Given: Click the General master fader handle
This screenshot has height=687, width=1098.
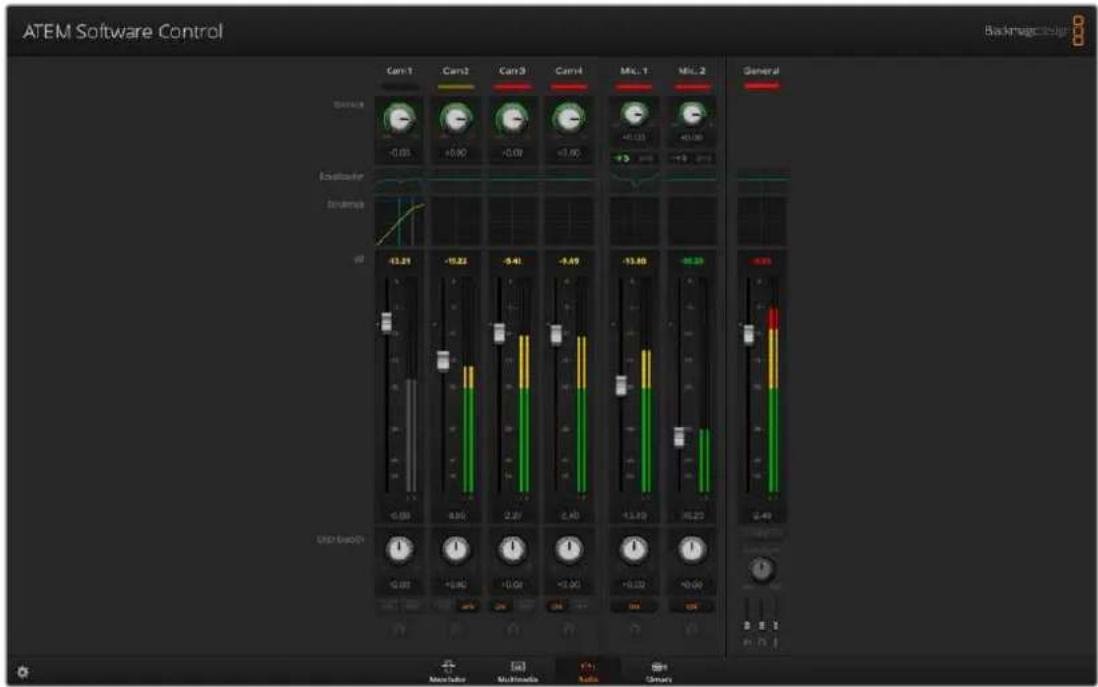Looking at the screenshot, I should tap(749, 335).
